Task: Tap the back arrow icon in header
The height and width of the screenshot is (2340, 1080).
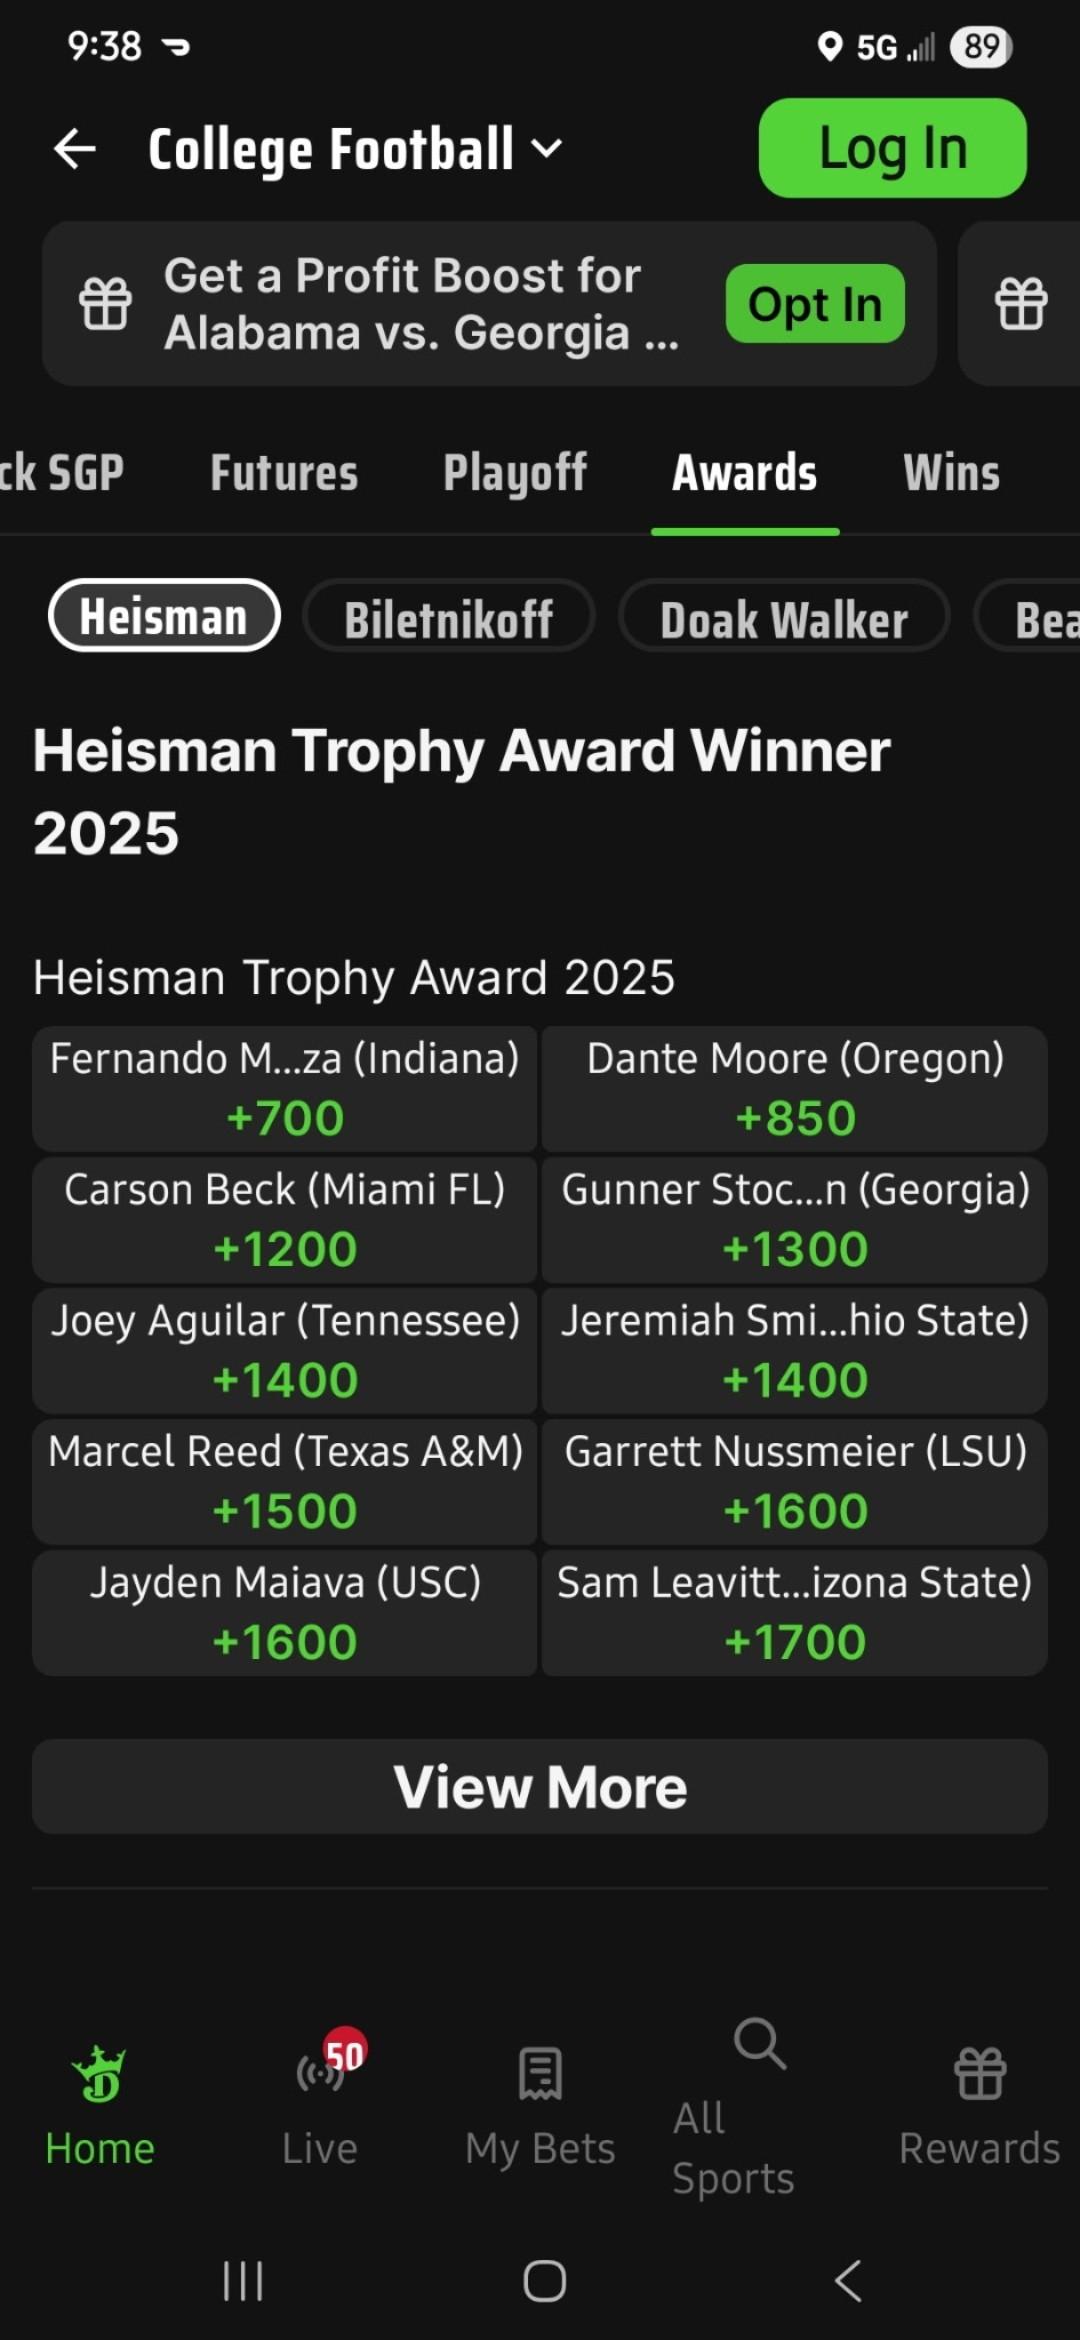Action: coord(75,149)
